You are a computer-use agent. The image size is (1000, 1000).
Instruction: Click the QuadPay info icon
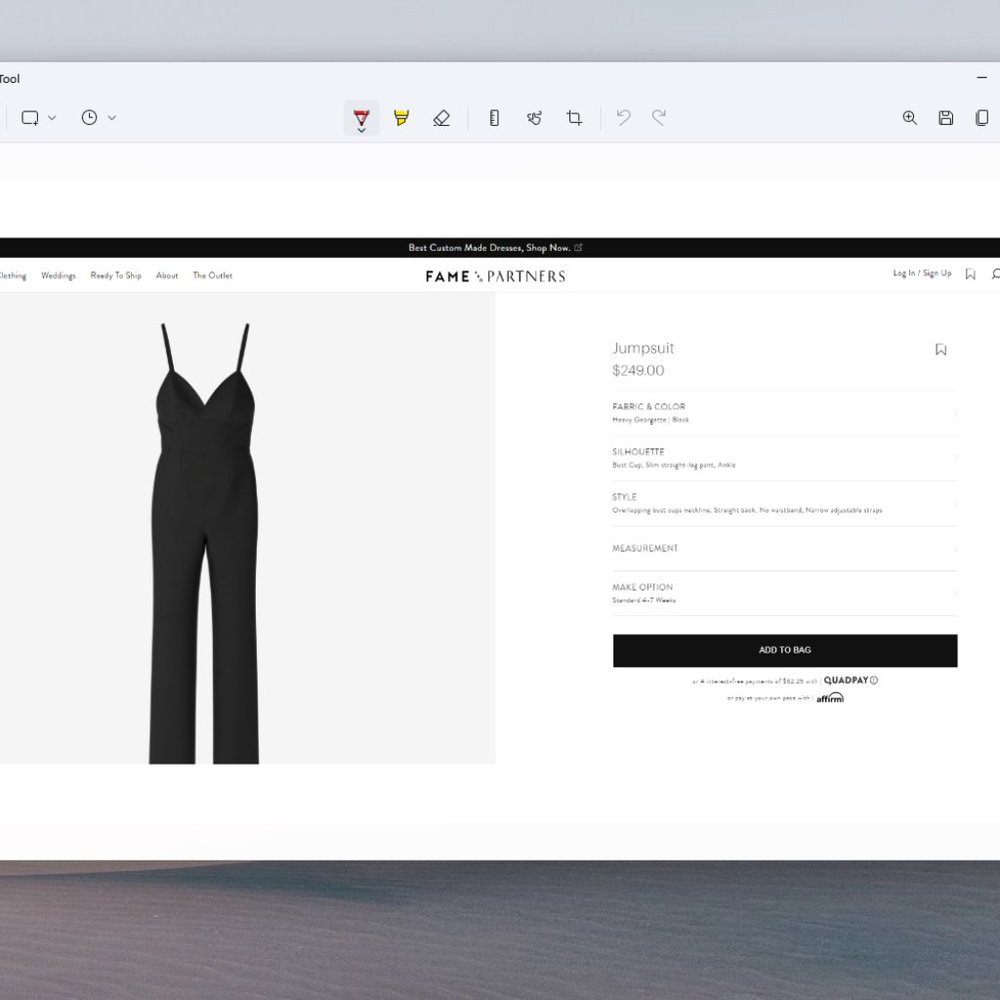click(x=872, y=680)
